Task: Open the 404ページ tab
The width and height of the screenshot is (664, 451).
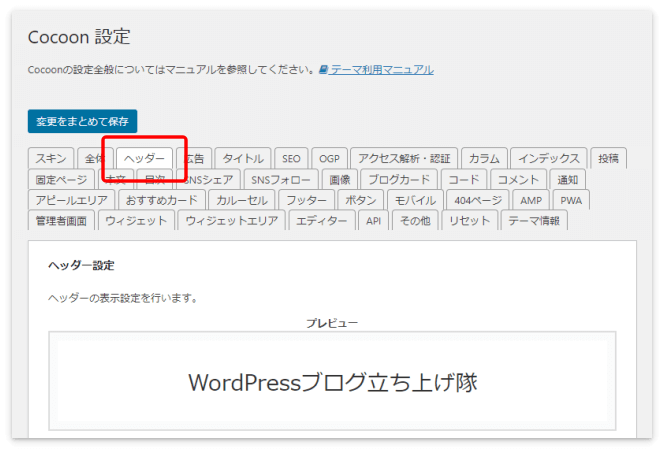Action: (478, 200)
